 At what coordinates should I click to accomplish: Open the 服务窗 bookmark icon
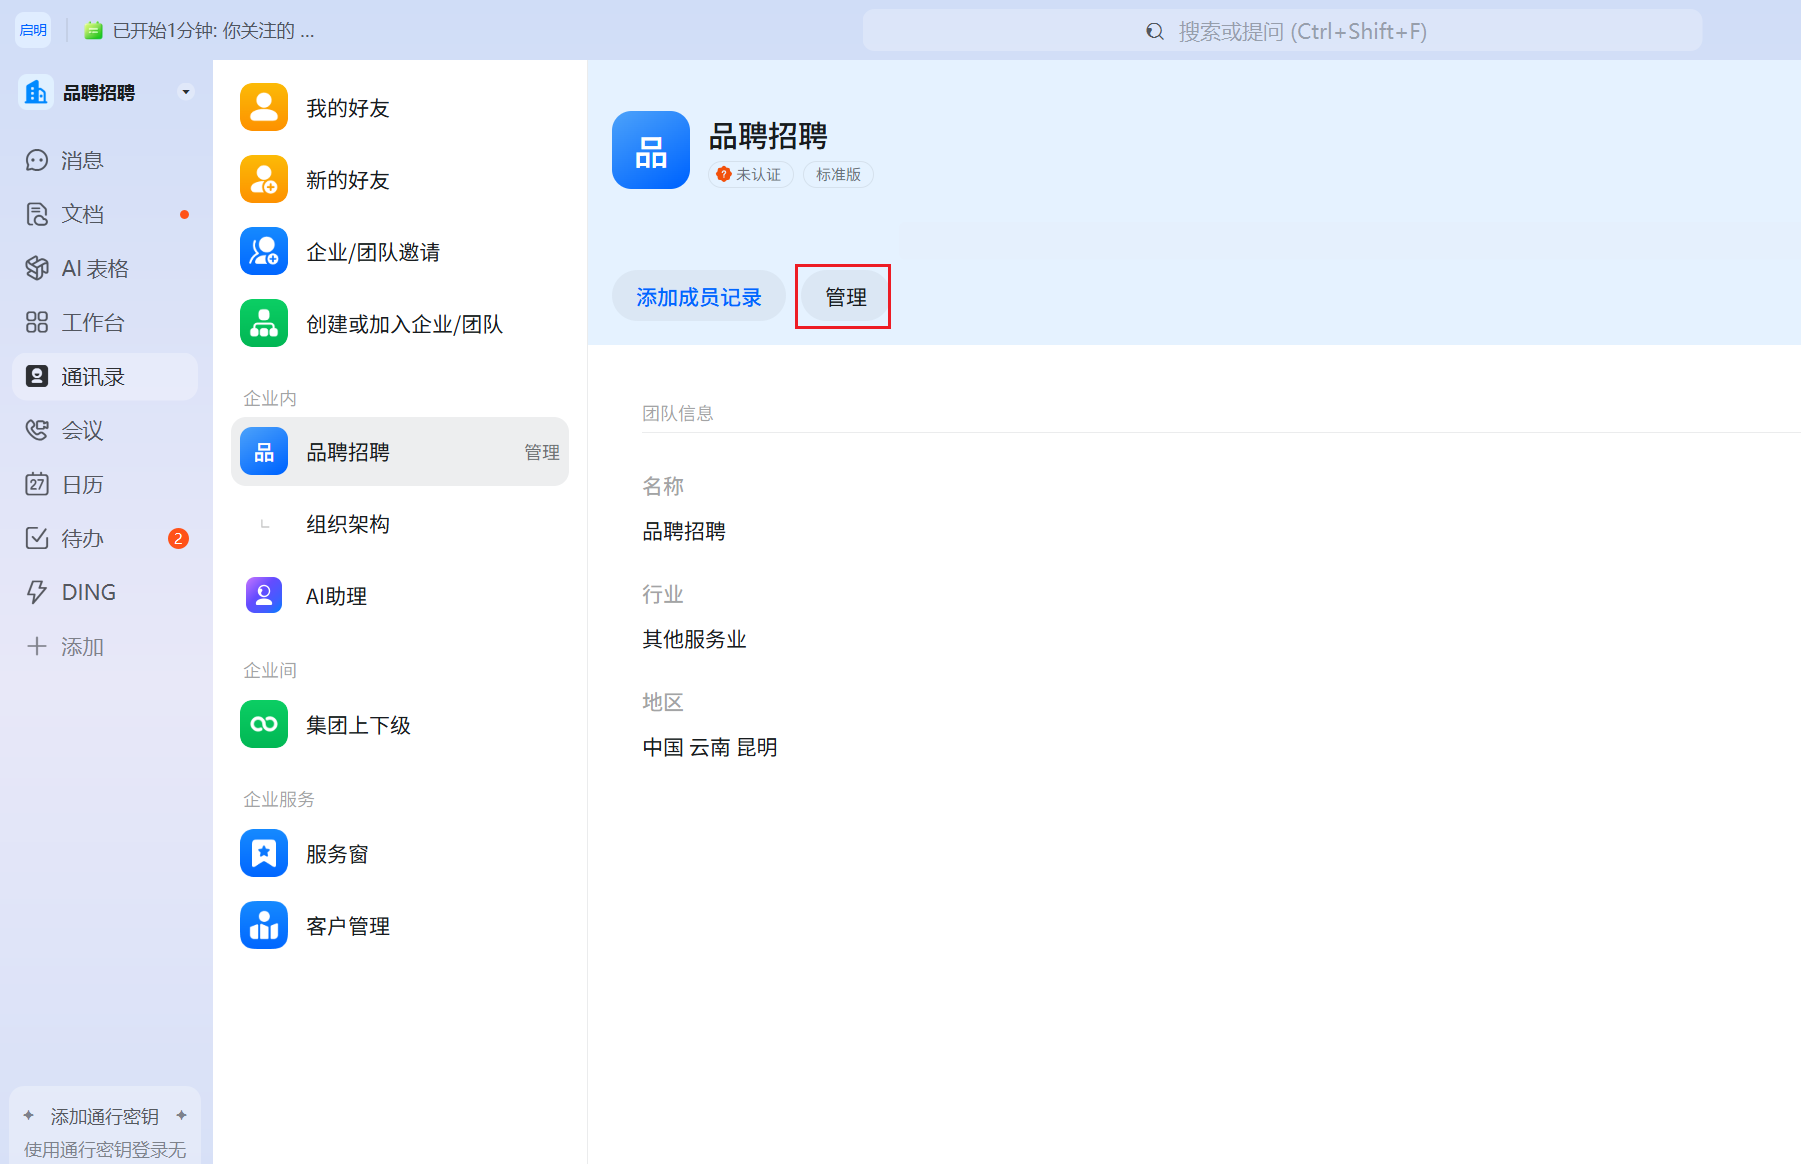pos(264,854)
